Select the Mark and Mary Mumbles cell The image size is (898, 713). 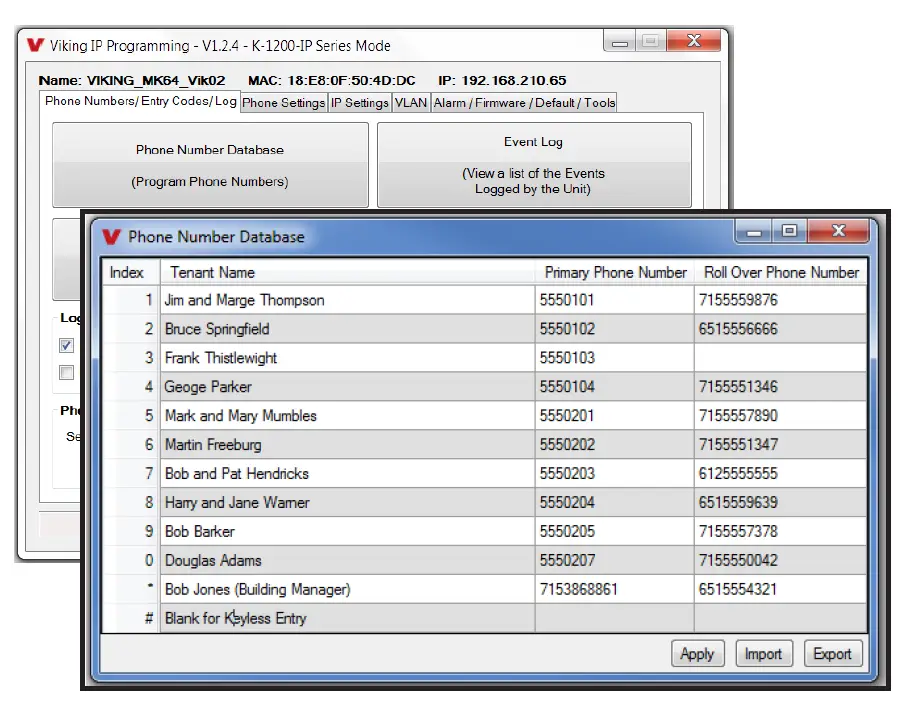(x=347, y=416)
